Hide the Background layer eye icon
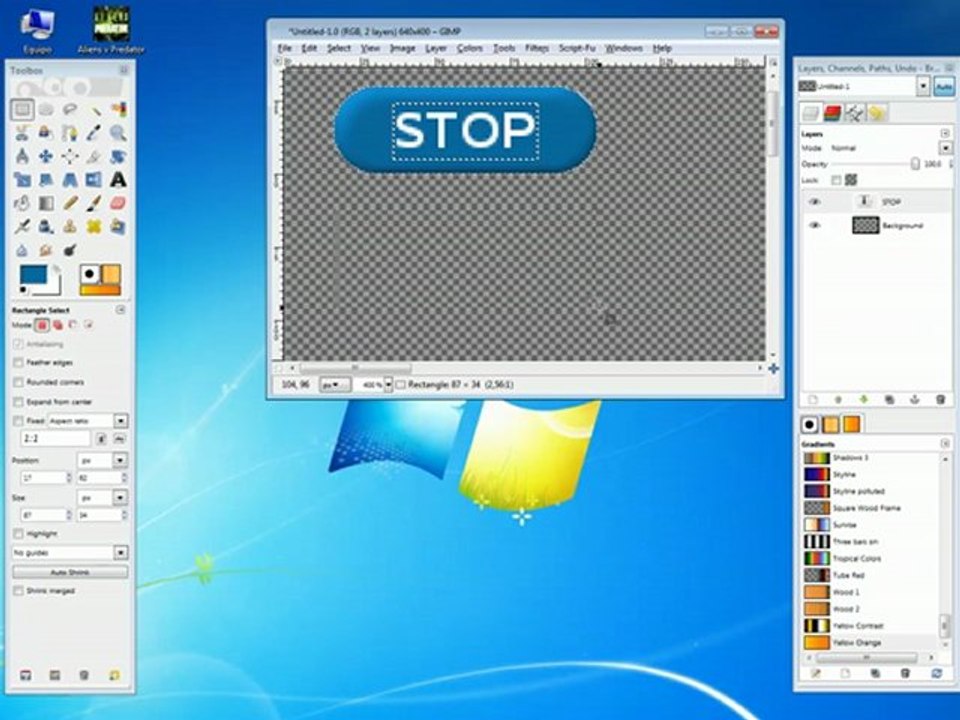 [x=815, y=225]
